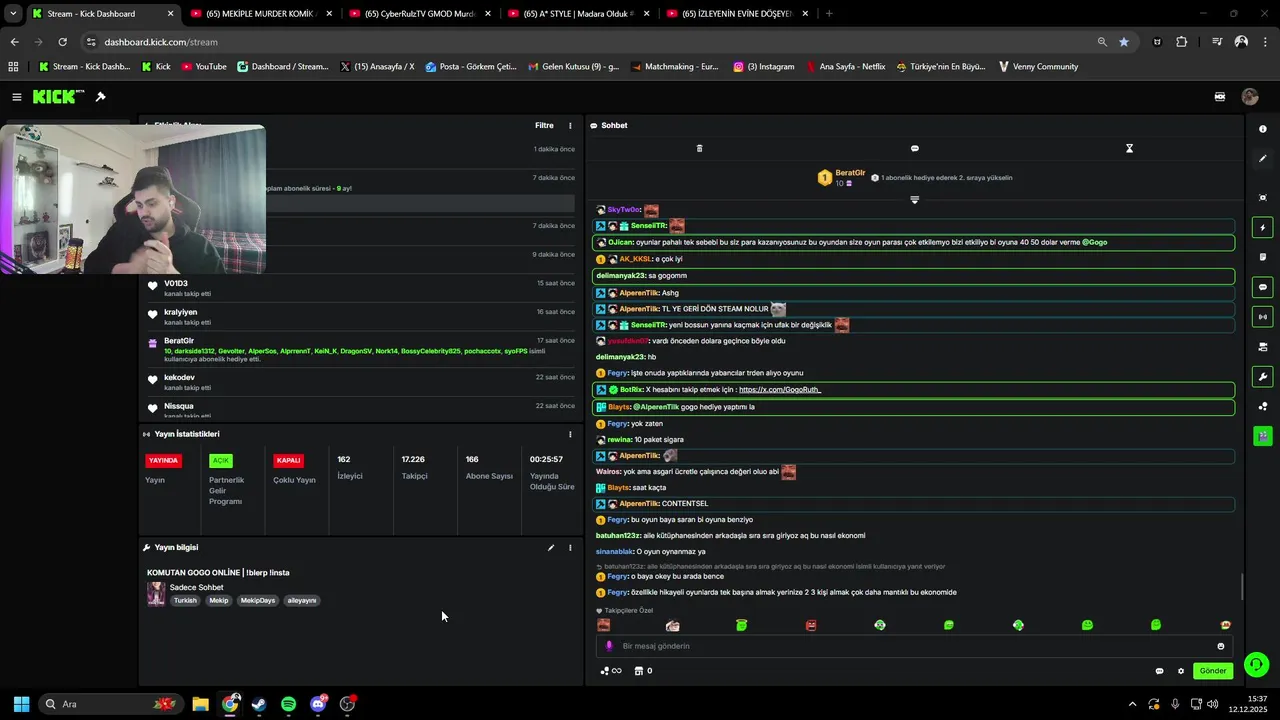1280x720 pixels.
Task: Toggle the chat bubble panel in right sidebar
Action: tap(1263, 287)
